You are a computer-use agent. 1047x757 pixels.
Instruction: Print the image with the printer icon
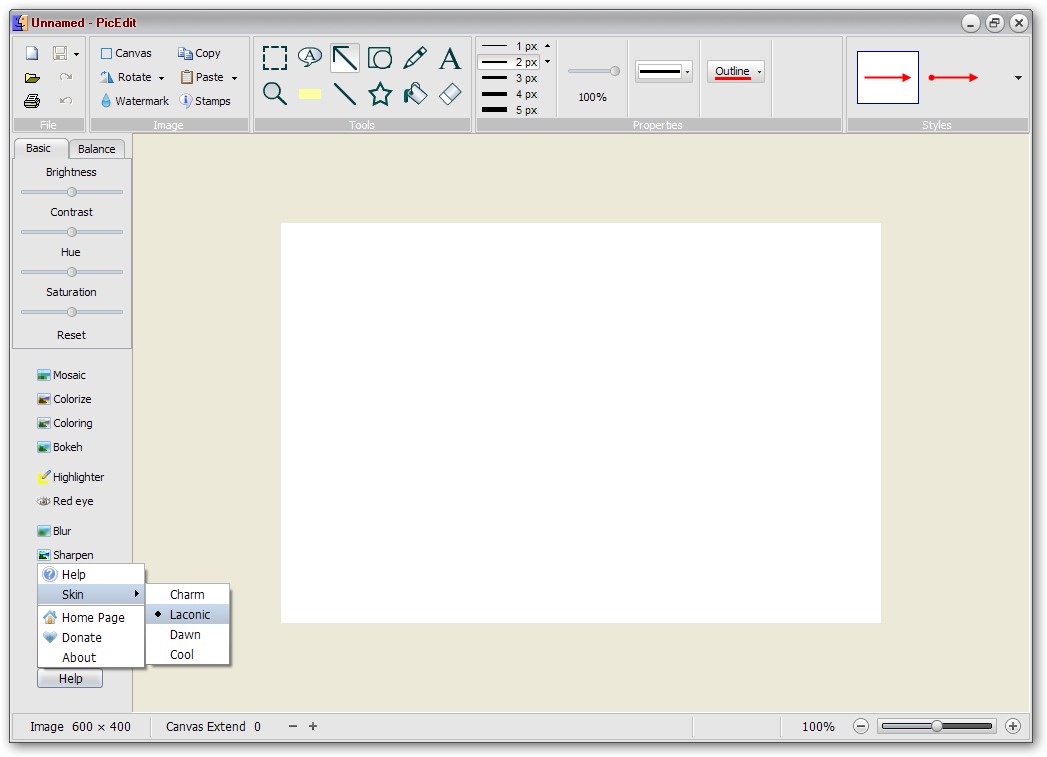click(32, 101)
